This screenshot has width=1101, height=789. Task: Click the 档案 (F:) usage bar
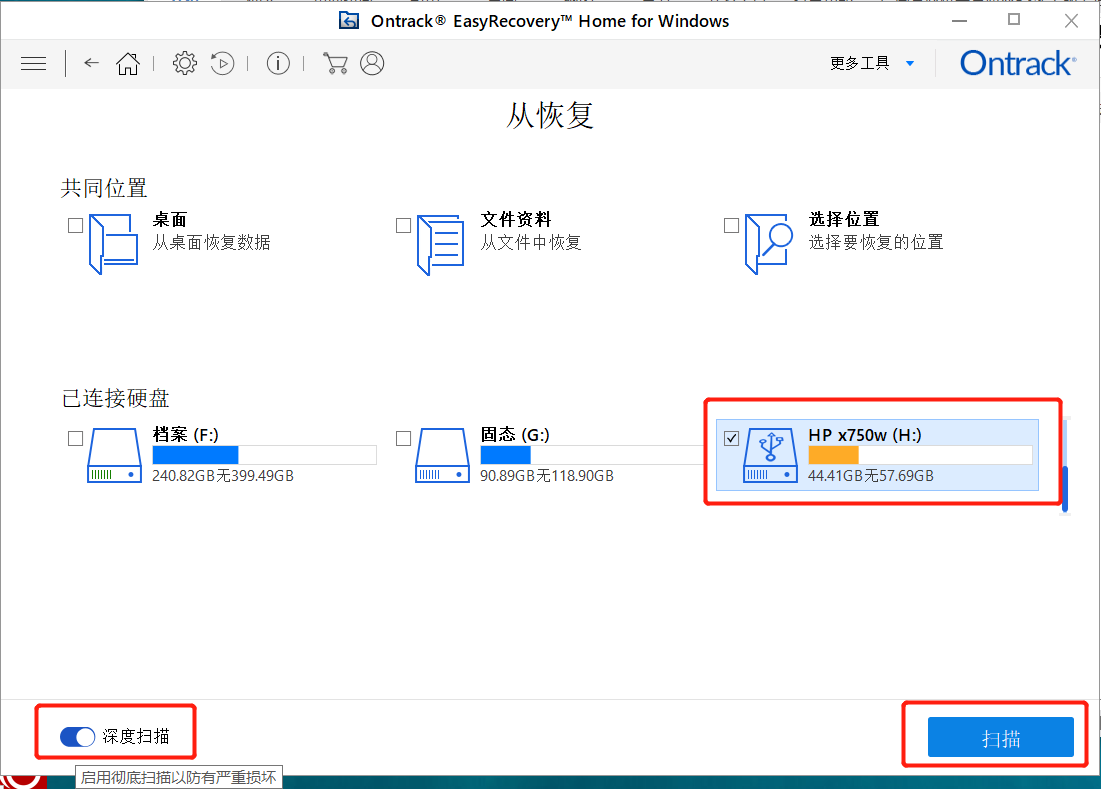pos(264,455)
